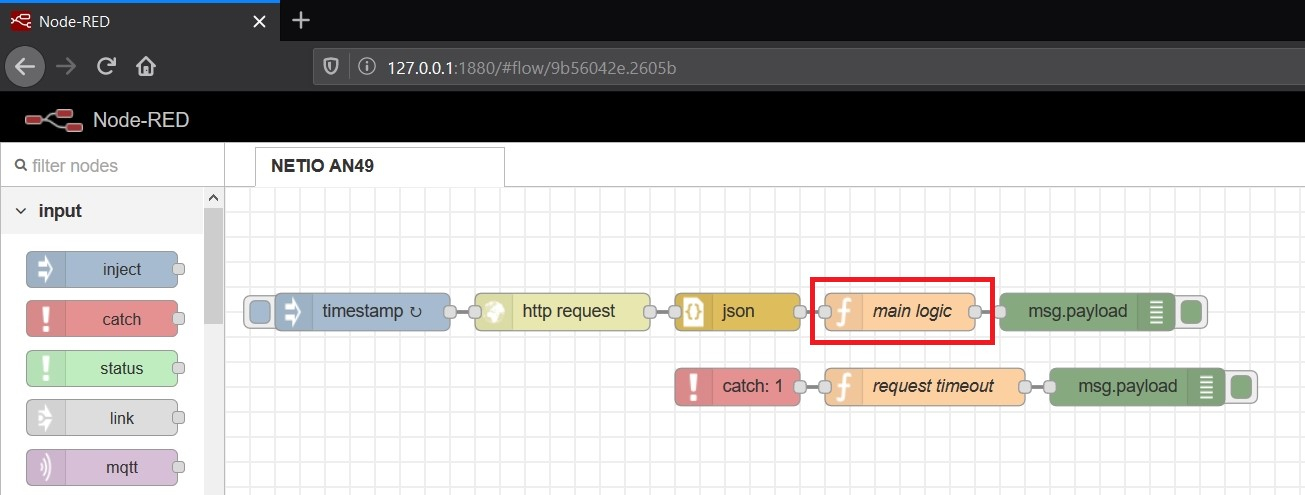The image size is (1305, 495).
Task: Trigger the timestamp inject button
Action: coord(259,311)
